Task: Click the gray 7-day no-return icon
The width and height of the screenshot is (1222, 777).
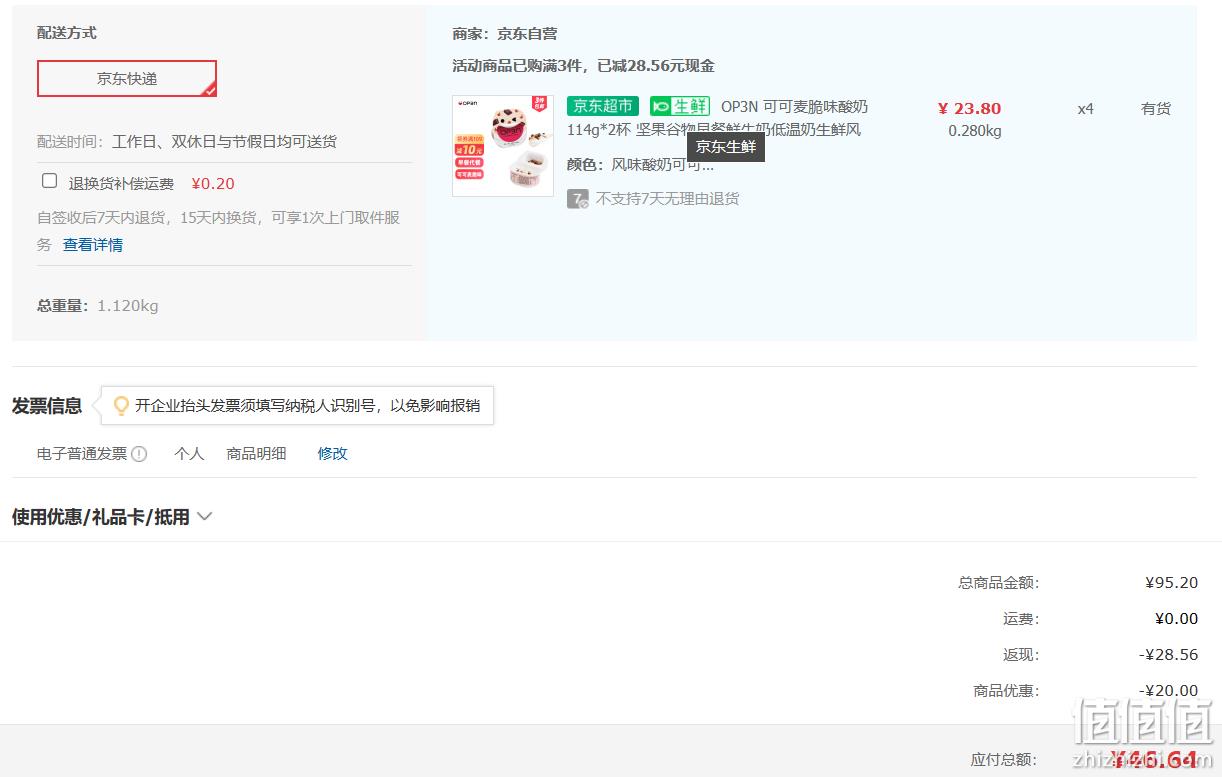Action: pyautogui.click(x=578, y=199)
